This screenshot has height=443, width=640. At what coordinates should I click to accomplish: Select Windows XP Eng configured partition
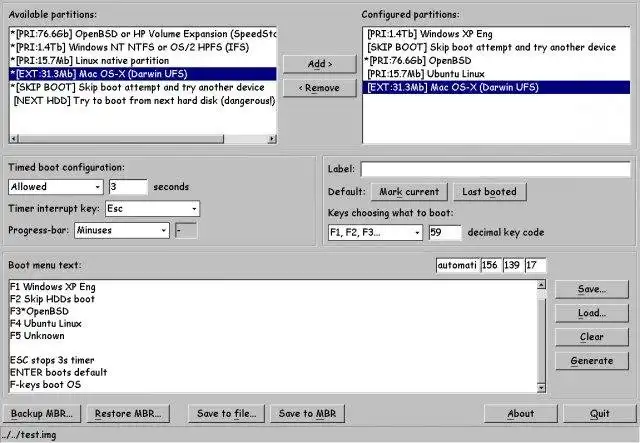pos(496,34)
